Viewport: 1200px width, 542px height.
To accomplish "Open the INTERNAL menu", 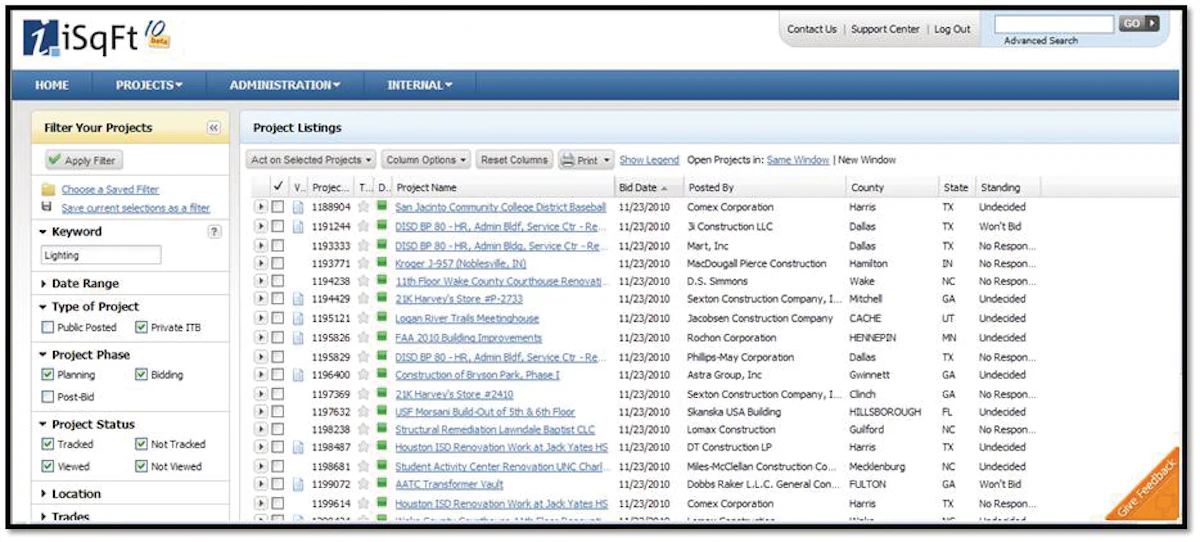I will pyautogui.click(x=420, y=85).
